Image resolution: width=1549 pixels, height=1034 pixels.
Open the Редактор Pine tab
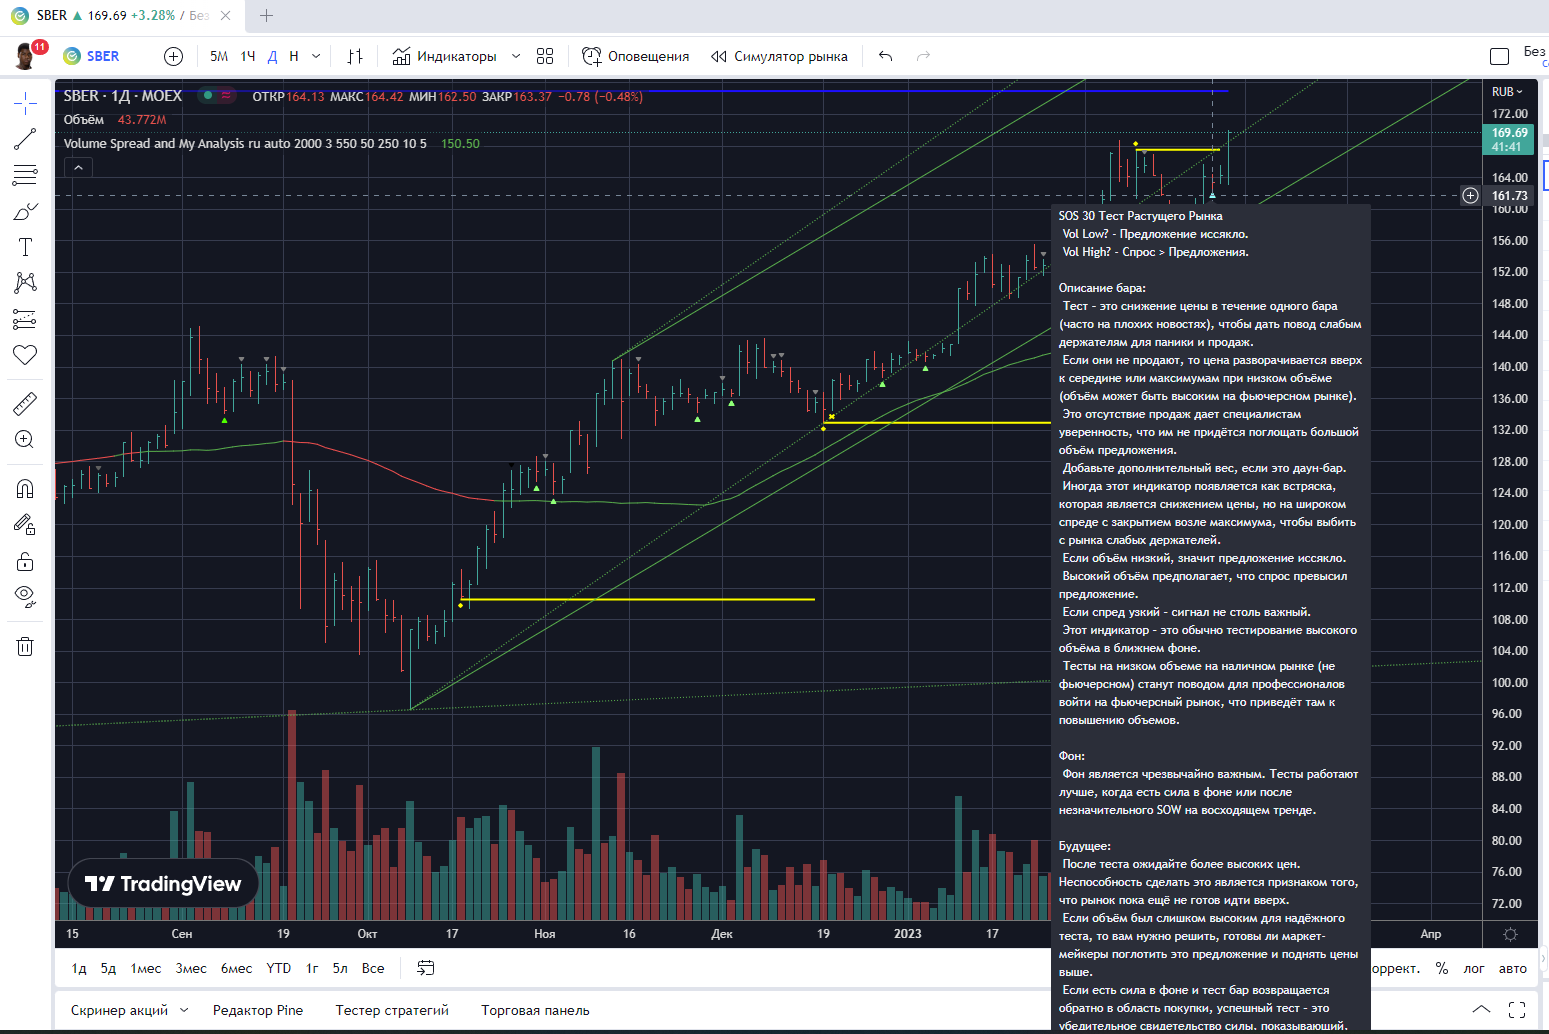click(258, 1010)
